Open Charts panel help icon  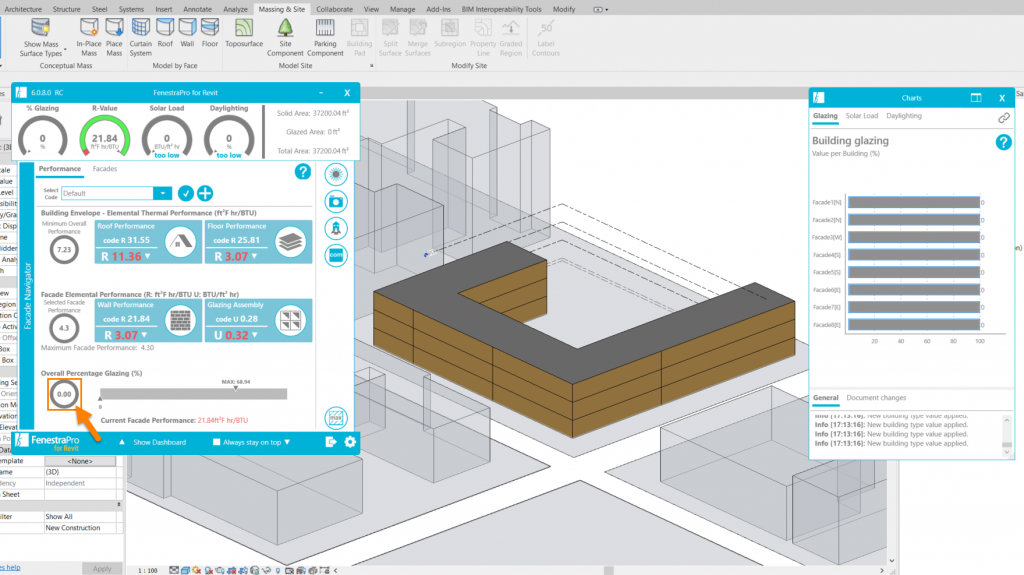point(1003,142)
